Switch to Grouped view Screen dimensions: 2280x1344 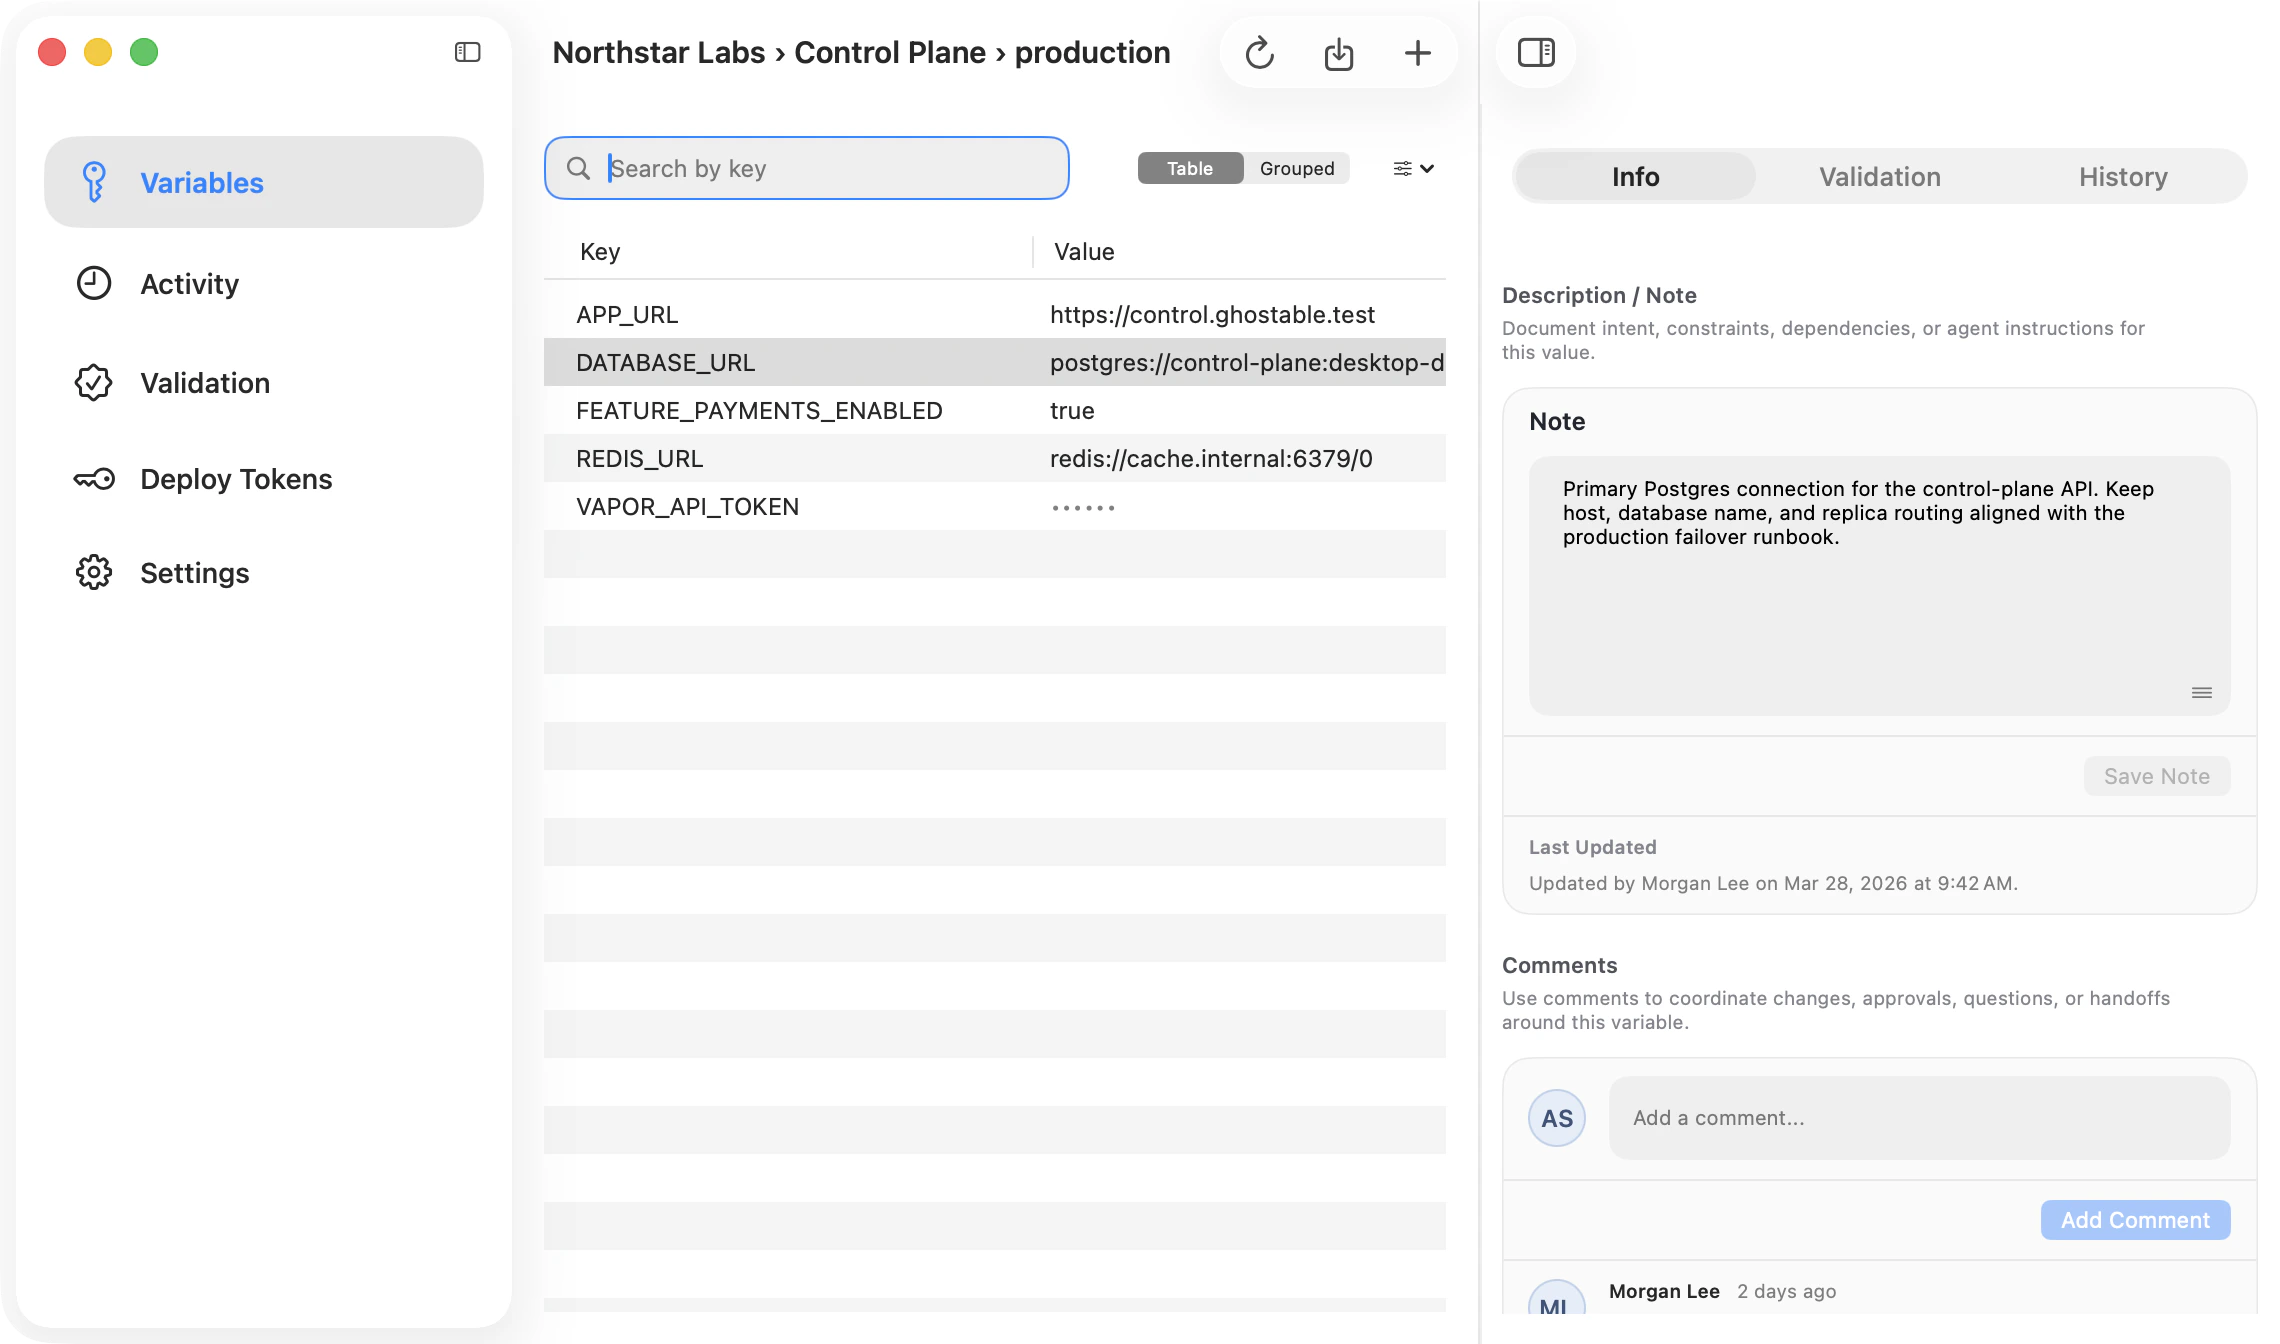tap(1296, 168)
